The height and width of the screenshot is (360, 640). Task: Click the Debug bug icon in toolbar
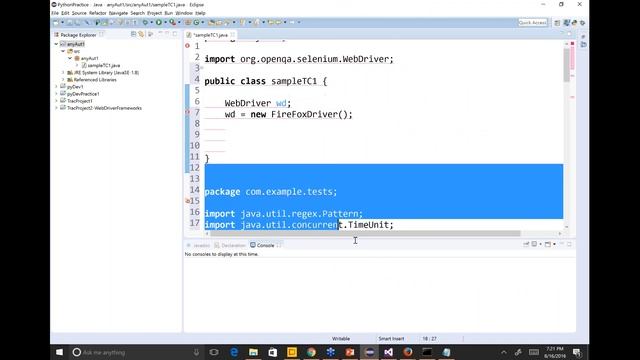pos(145,22)
